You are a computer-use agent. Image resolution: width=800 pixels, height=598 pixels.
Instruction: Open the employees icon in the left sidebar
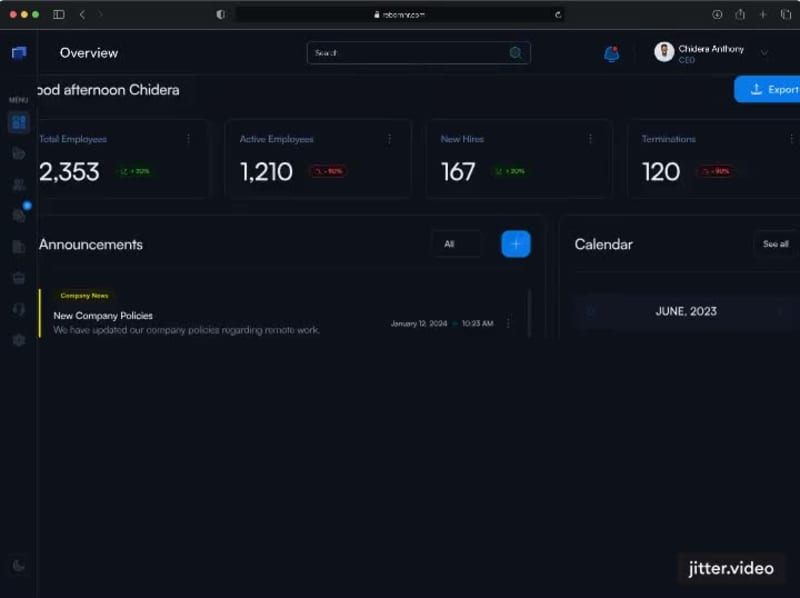[18, 184]
